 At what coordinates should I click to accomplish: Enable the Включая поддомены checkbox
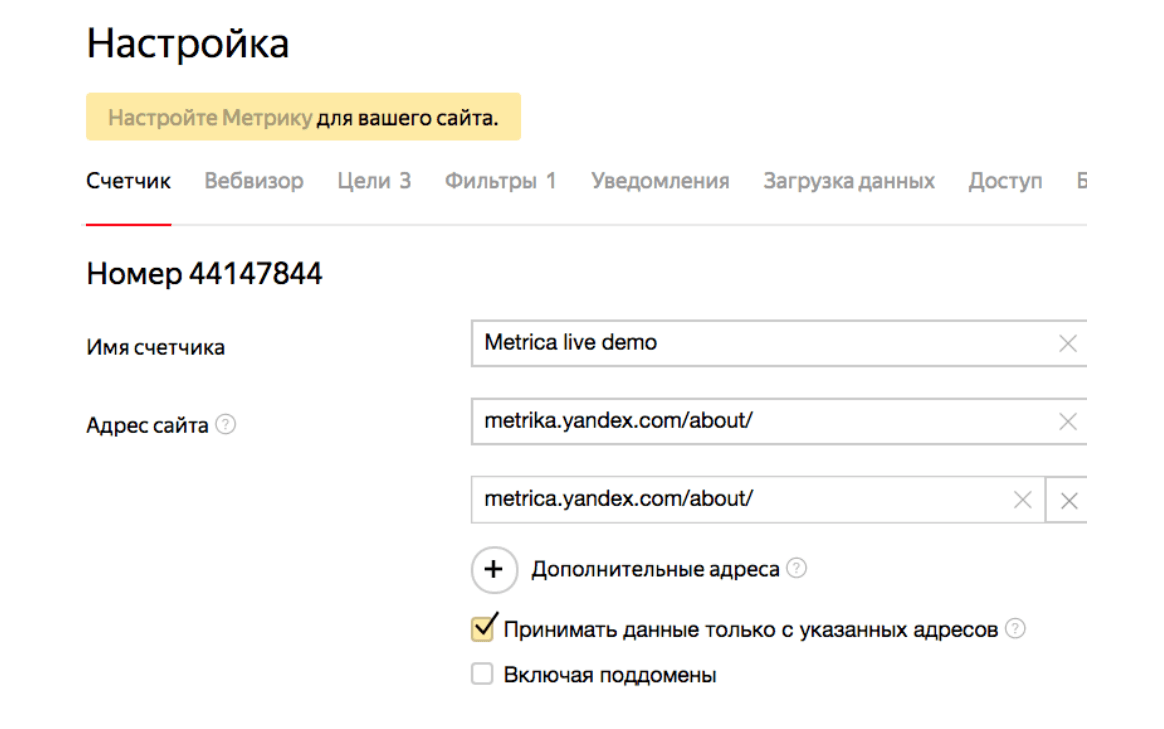(x=483, y=675)
